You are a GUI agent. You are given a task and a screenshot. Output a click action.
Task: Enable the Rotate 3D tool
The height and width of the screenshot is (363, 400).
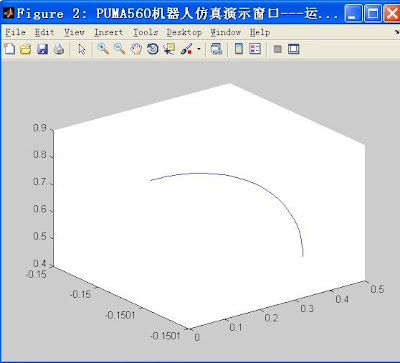[153, 49]
